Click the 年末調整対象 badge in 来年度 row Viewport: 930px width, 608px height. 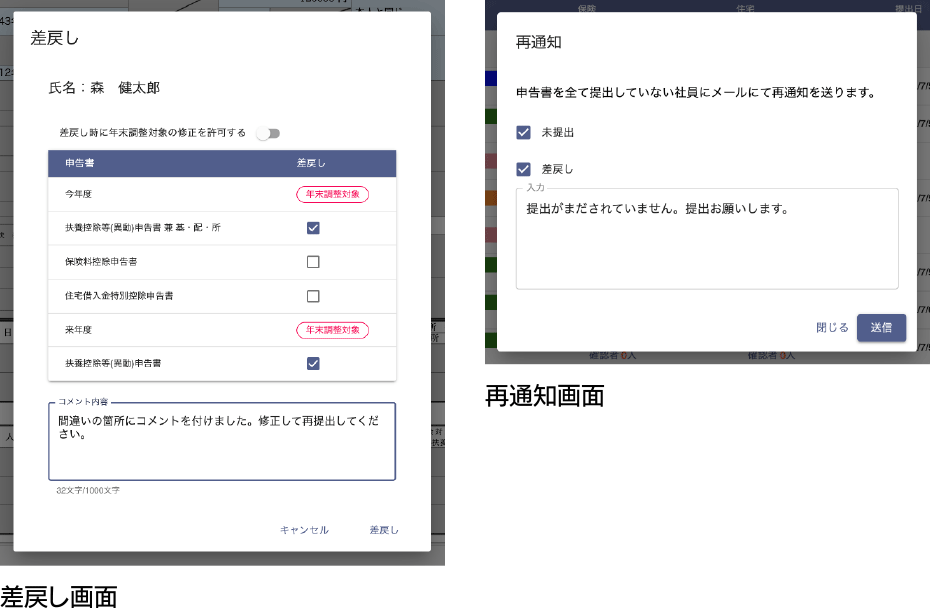click(332, 330)
